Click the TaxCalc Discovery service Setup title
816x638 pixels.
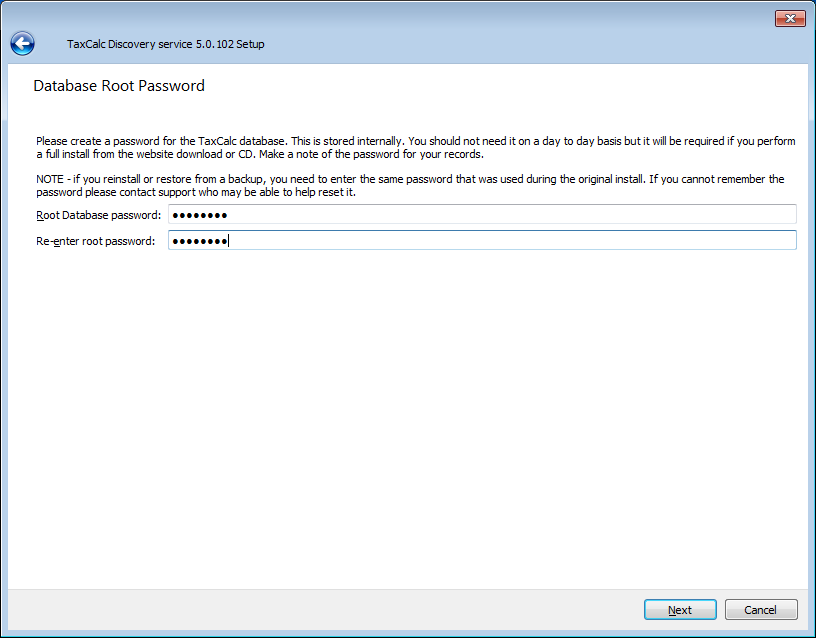click(x=165, y=44)
